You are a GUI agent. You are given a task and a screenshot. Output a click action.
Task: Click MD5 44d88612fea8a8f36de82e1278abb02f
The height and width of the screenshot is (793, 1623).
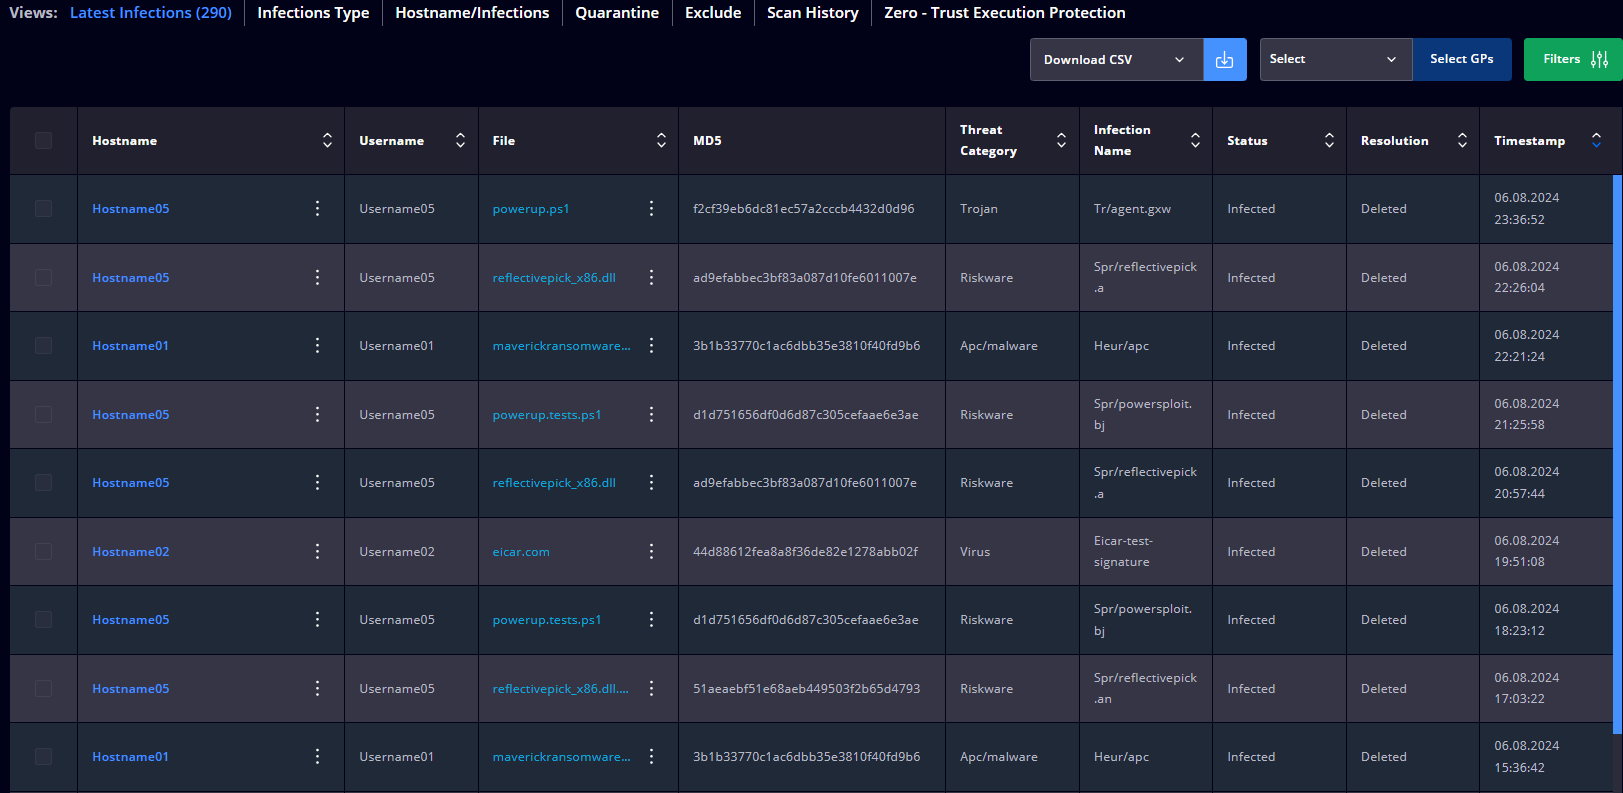[x=805, y=552]
